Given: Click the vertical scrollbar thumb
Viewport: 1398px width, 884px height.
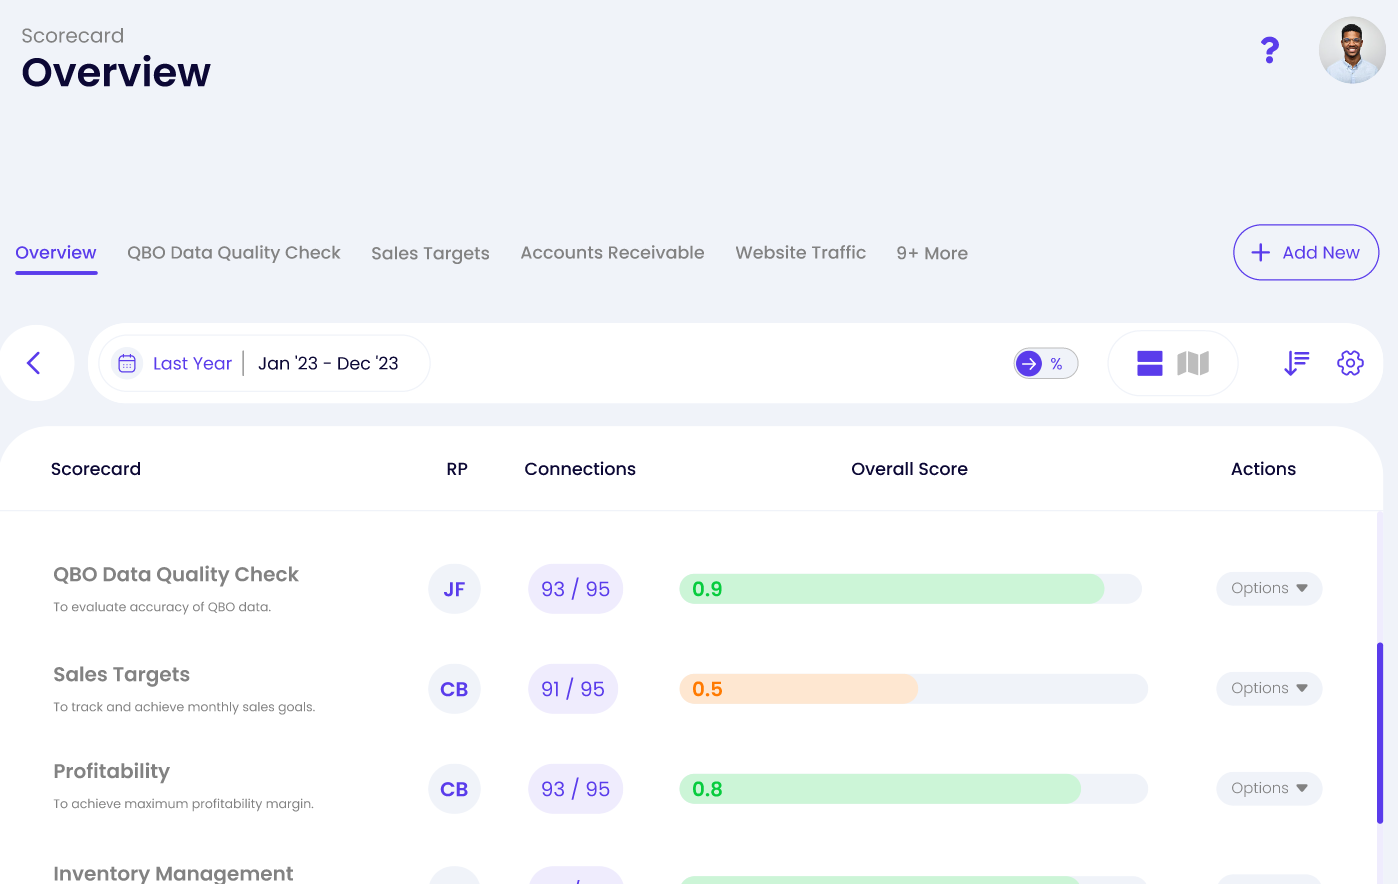Looking at the screenshot, I should coord(1380,733).
